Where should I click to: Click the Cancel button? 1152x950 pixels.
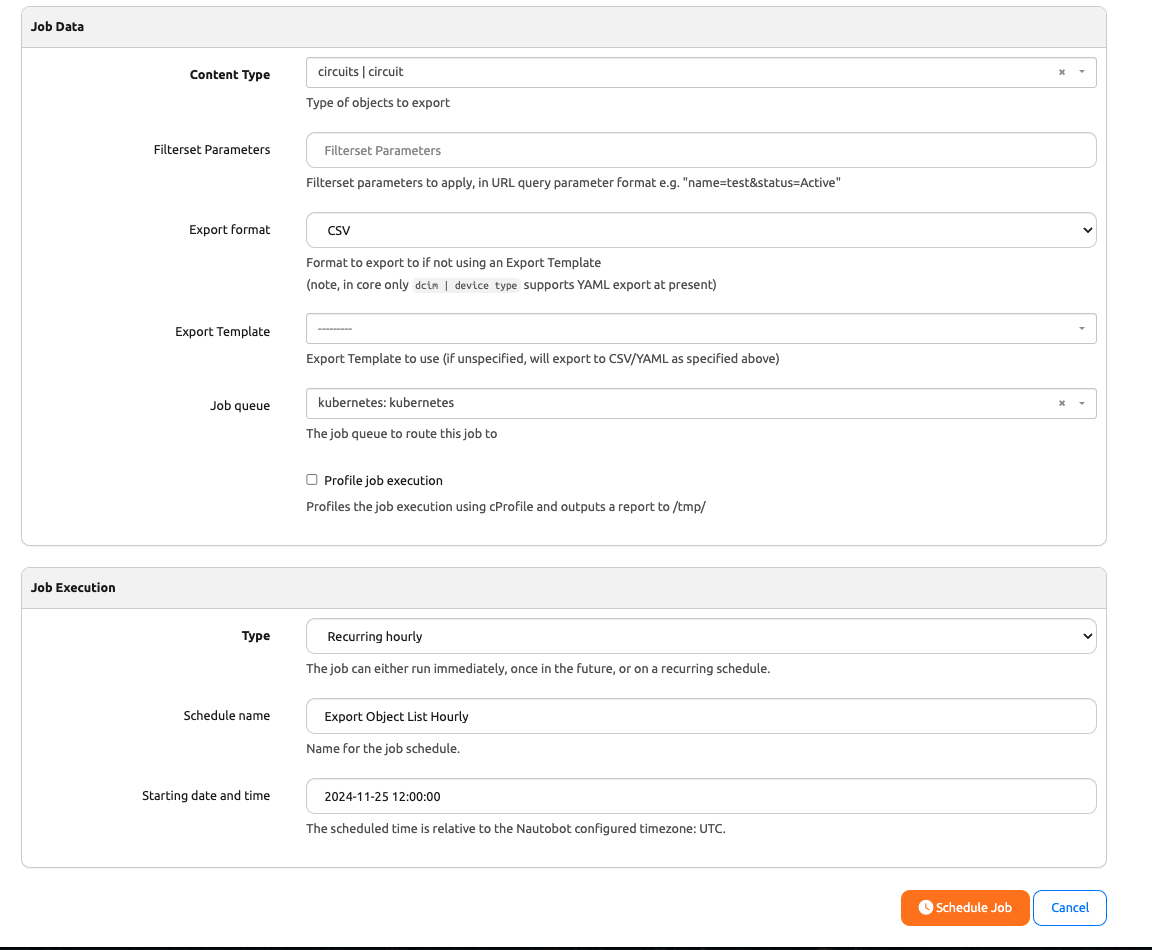tap(1069, 907)
